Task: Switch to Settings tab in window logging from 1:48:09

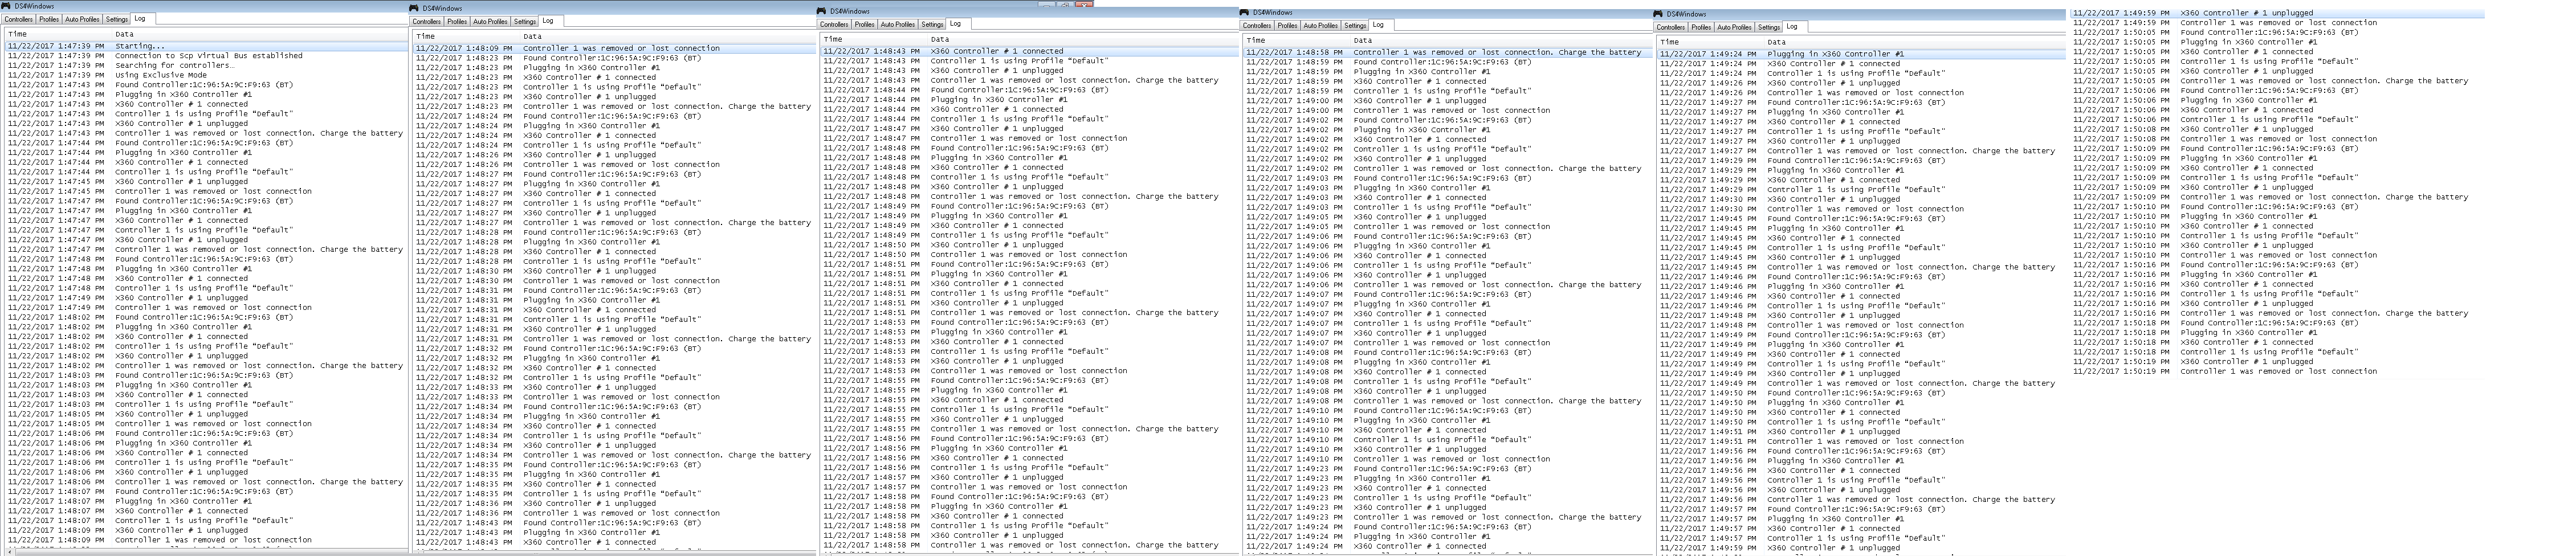Action: pos(525,21)
